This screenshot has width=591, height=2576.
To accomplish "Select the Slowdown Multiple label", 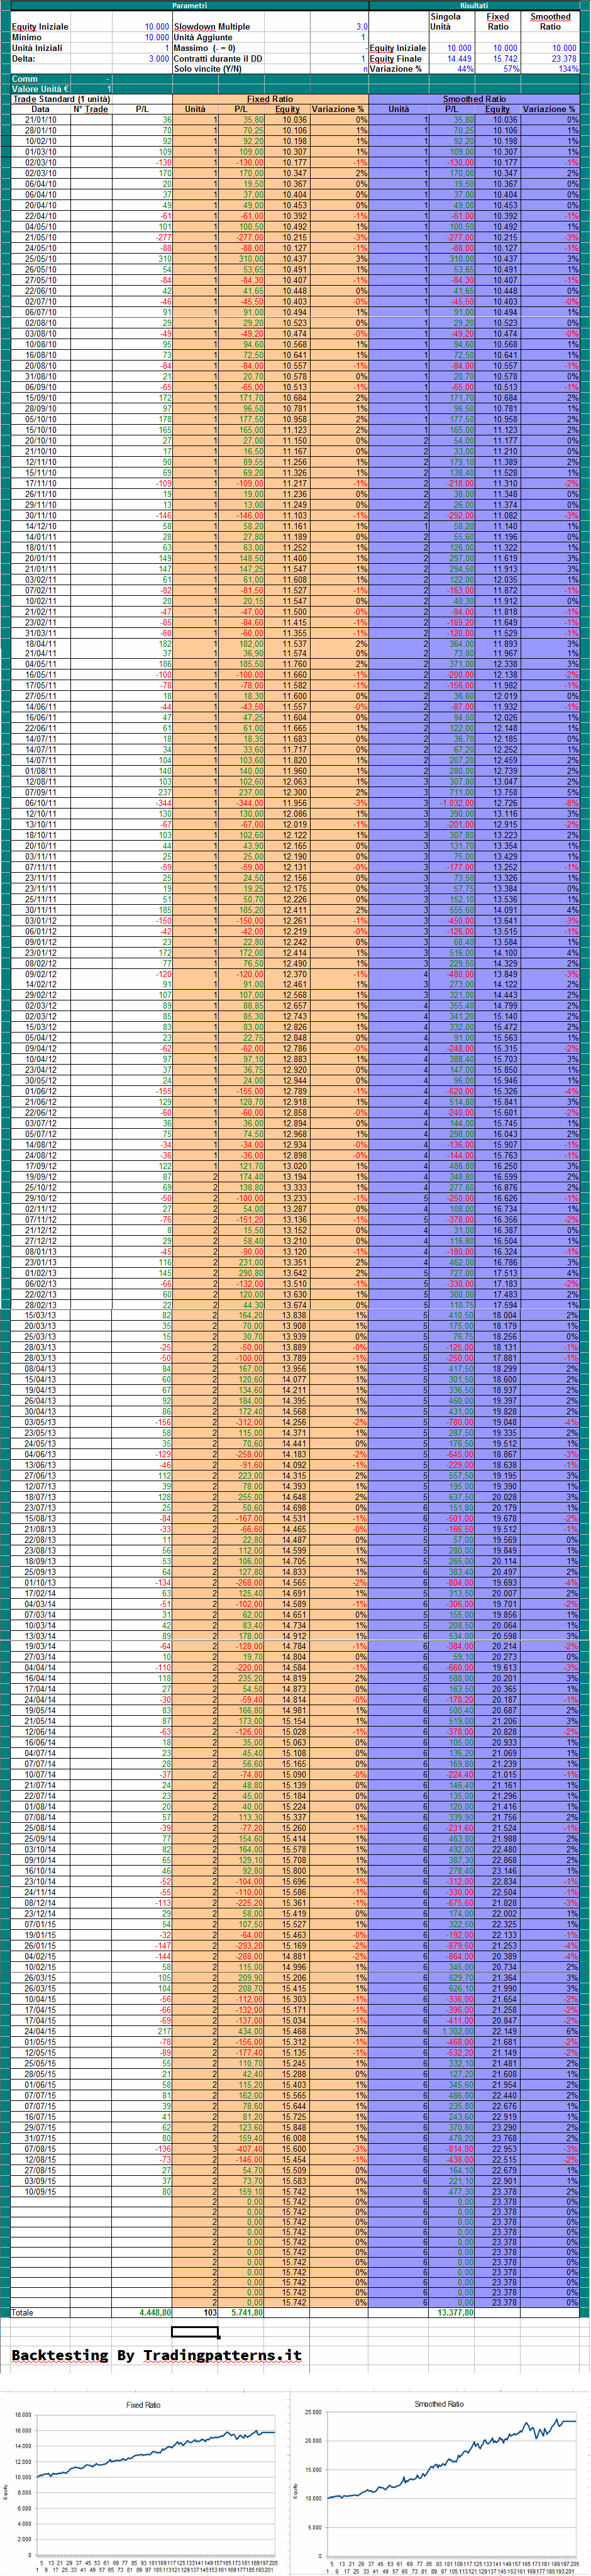I will tap(212, 27).
